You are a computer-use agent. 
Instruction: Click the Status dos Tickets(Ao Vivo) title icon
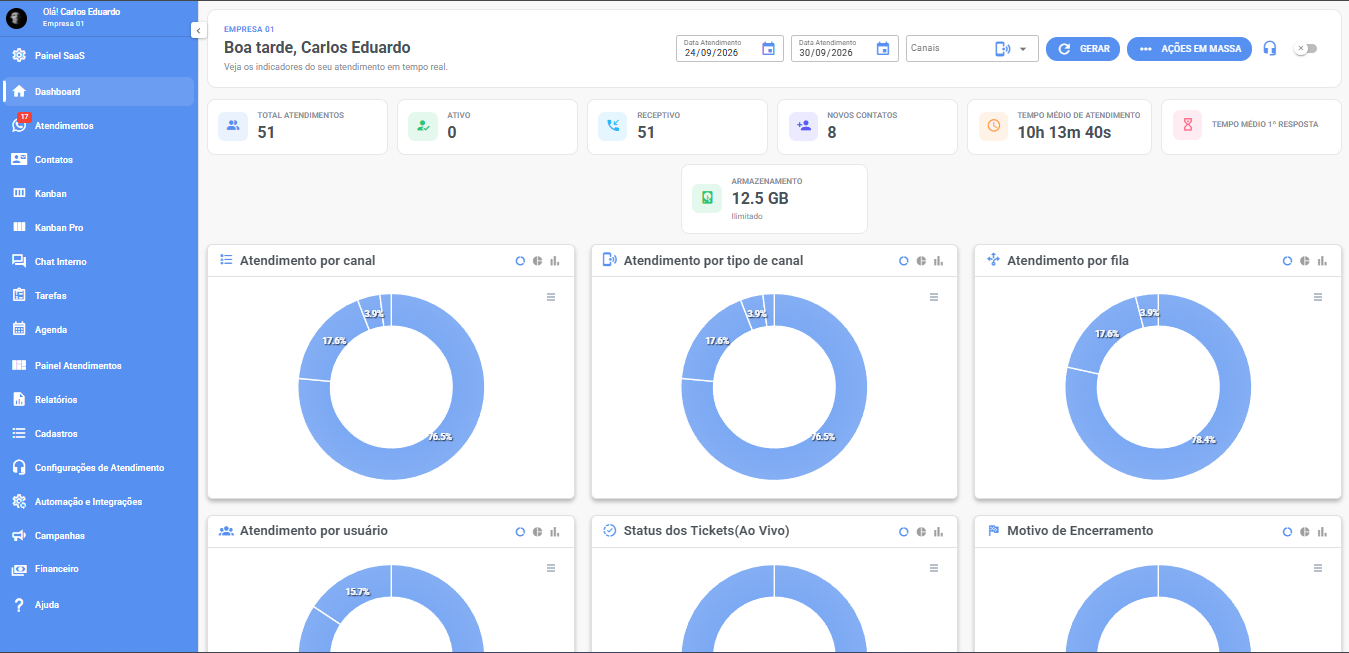pyautogui.click(x=610, y=531)
